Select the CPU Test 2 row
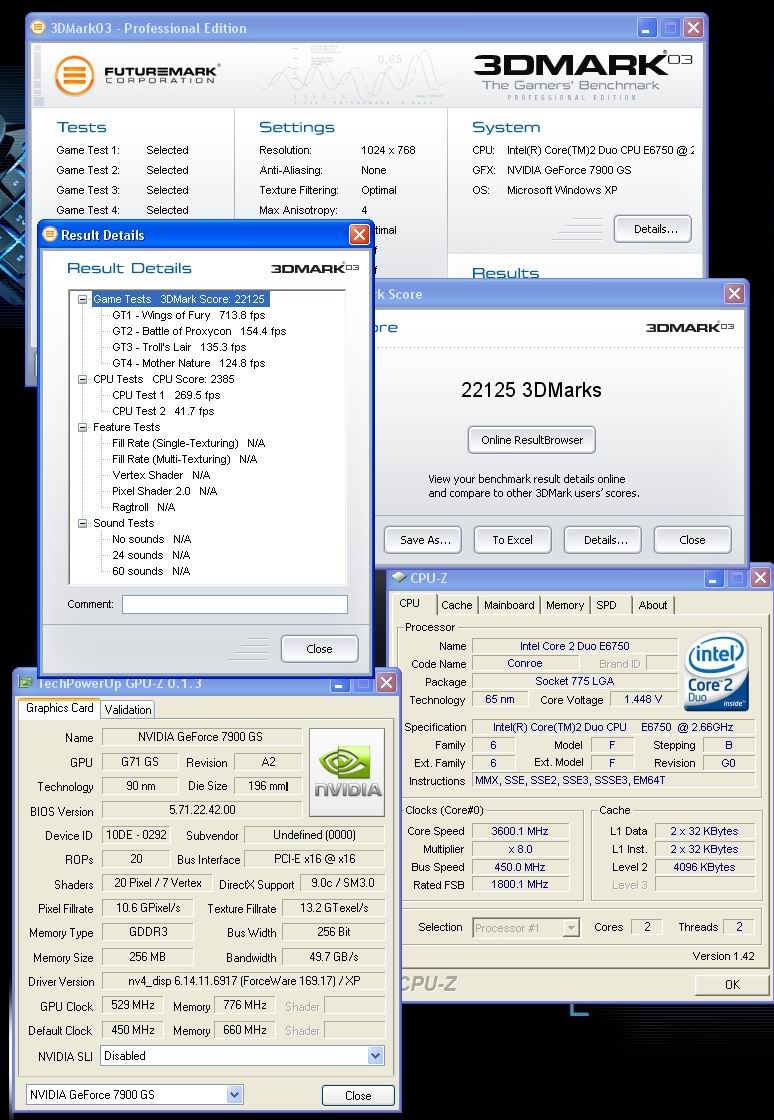Viewport: 774px width, 1120px height. pos(163,411)
